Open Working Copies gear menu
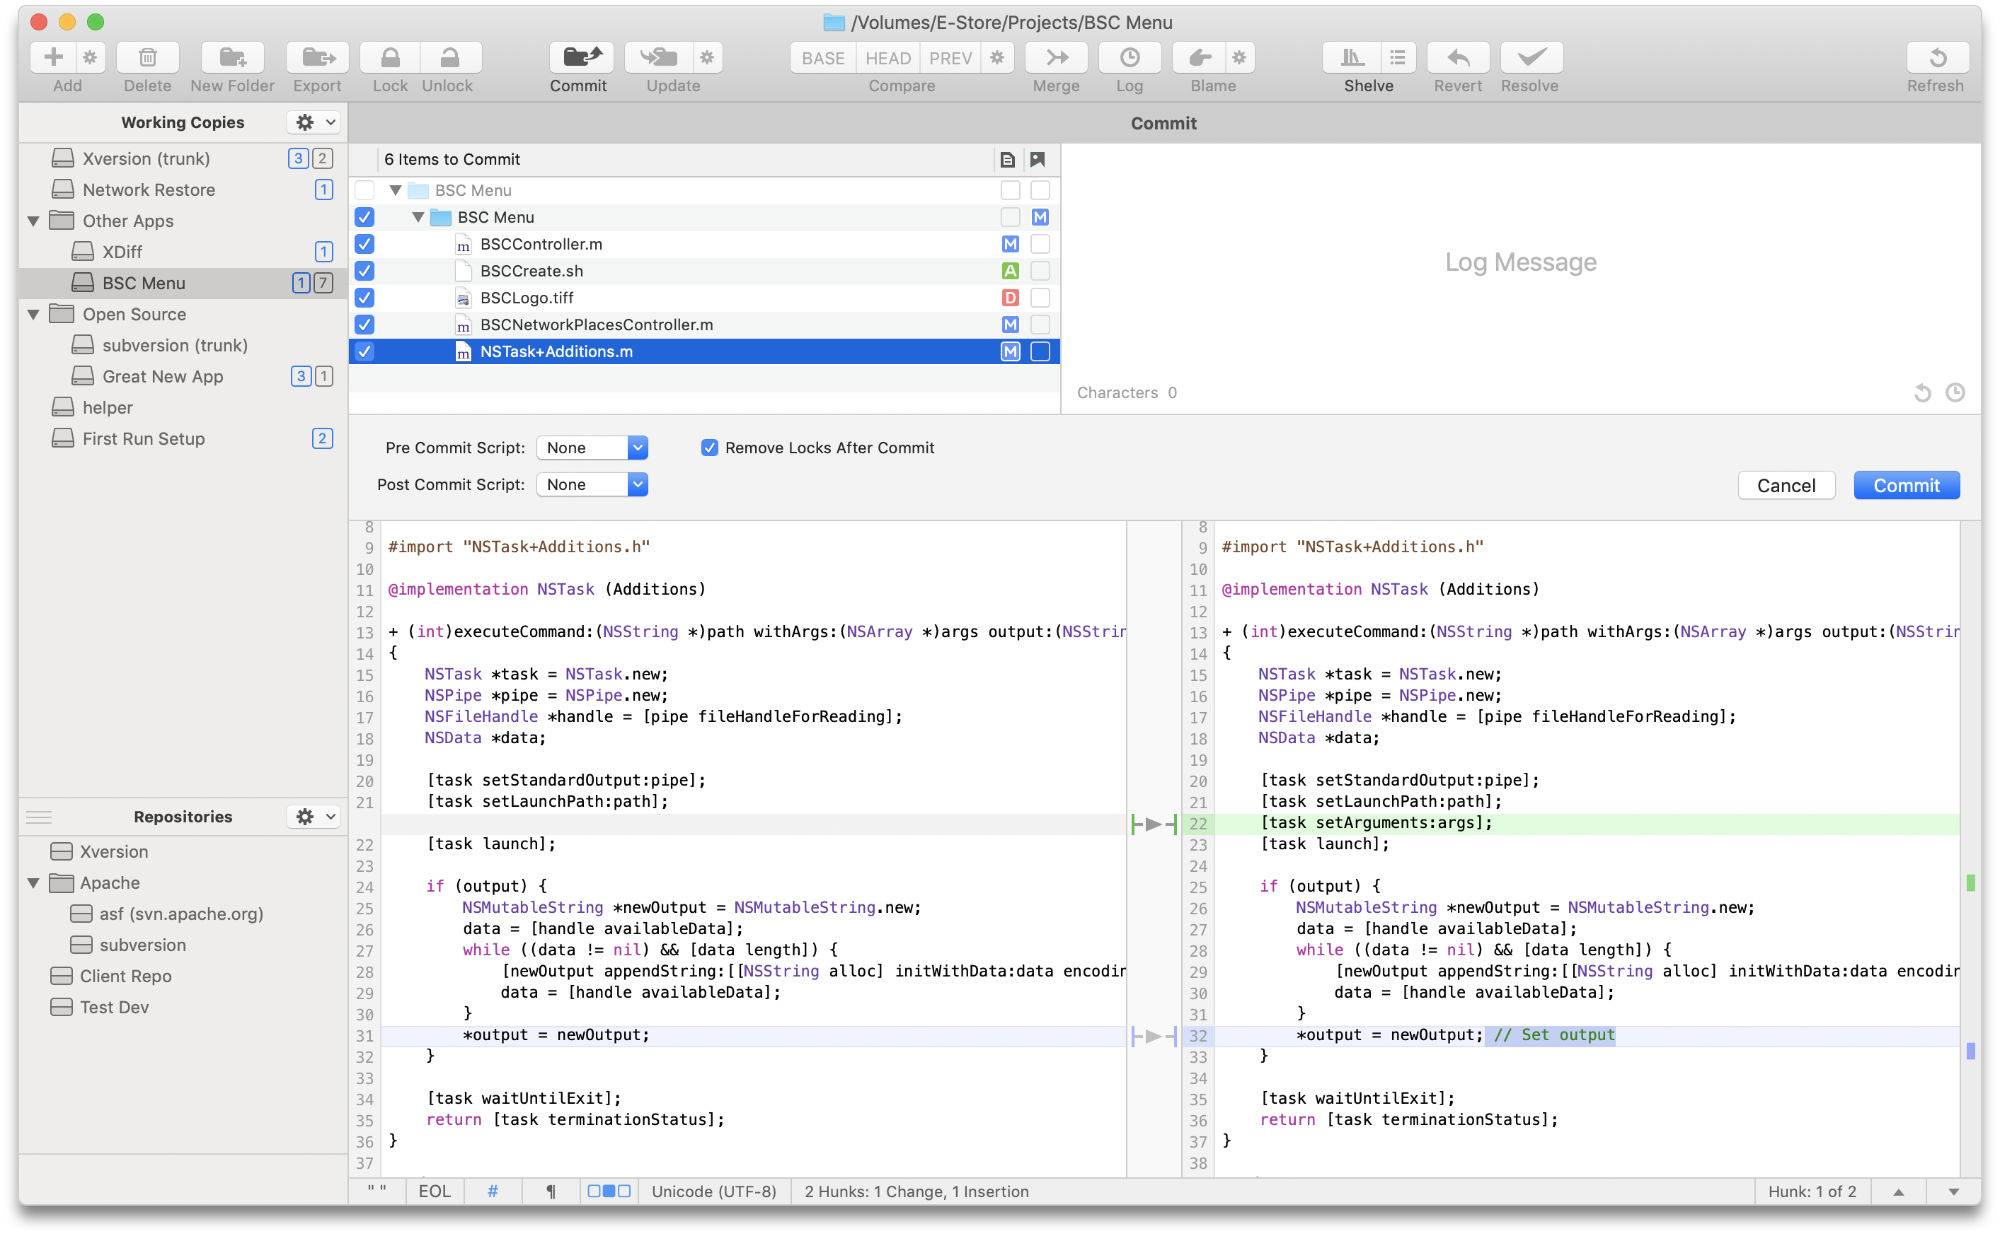Screen dimensions: 2000x1236 click(314, 122)
